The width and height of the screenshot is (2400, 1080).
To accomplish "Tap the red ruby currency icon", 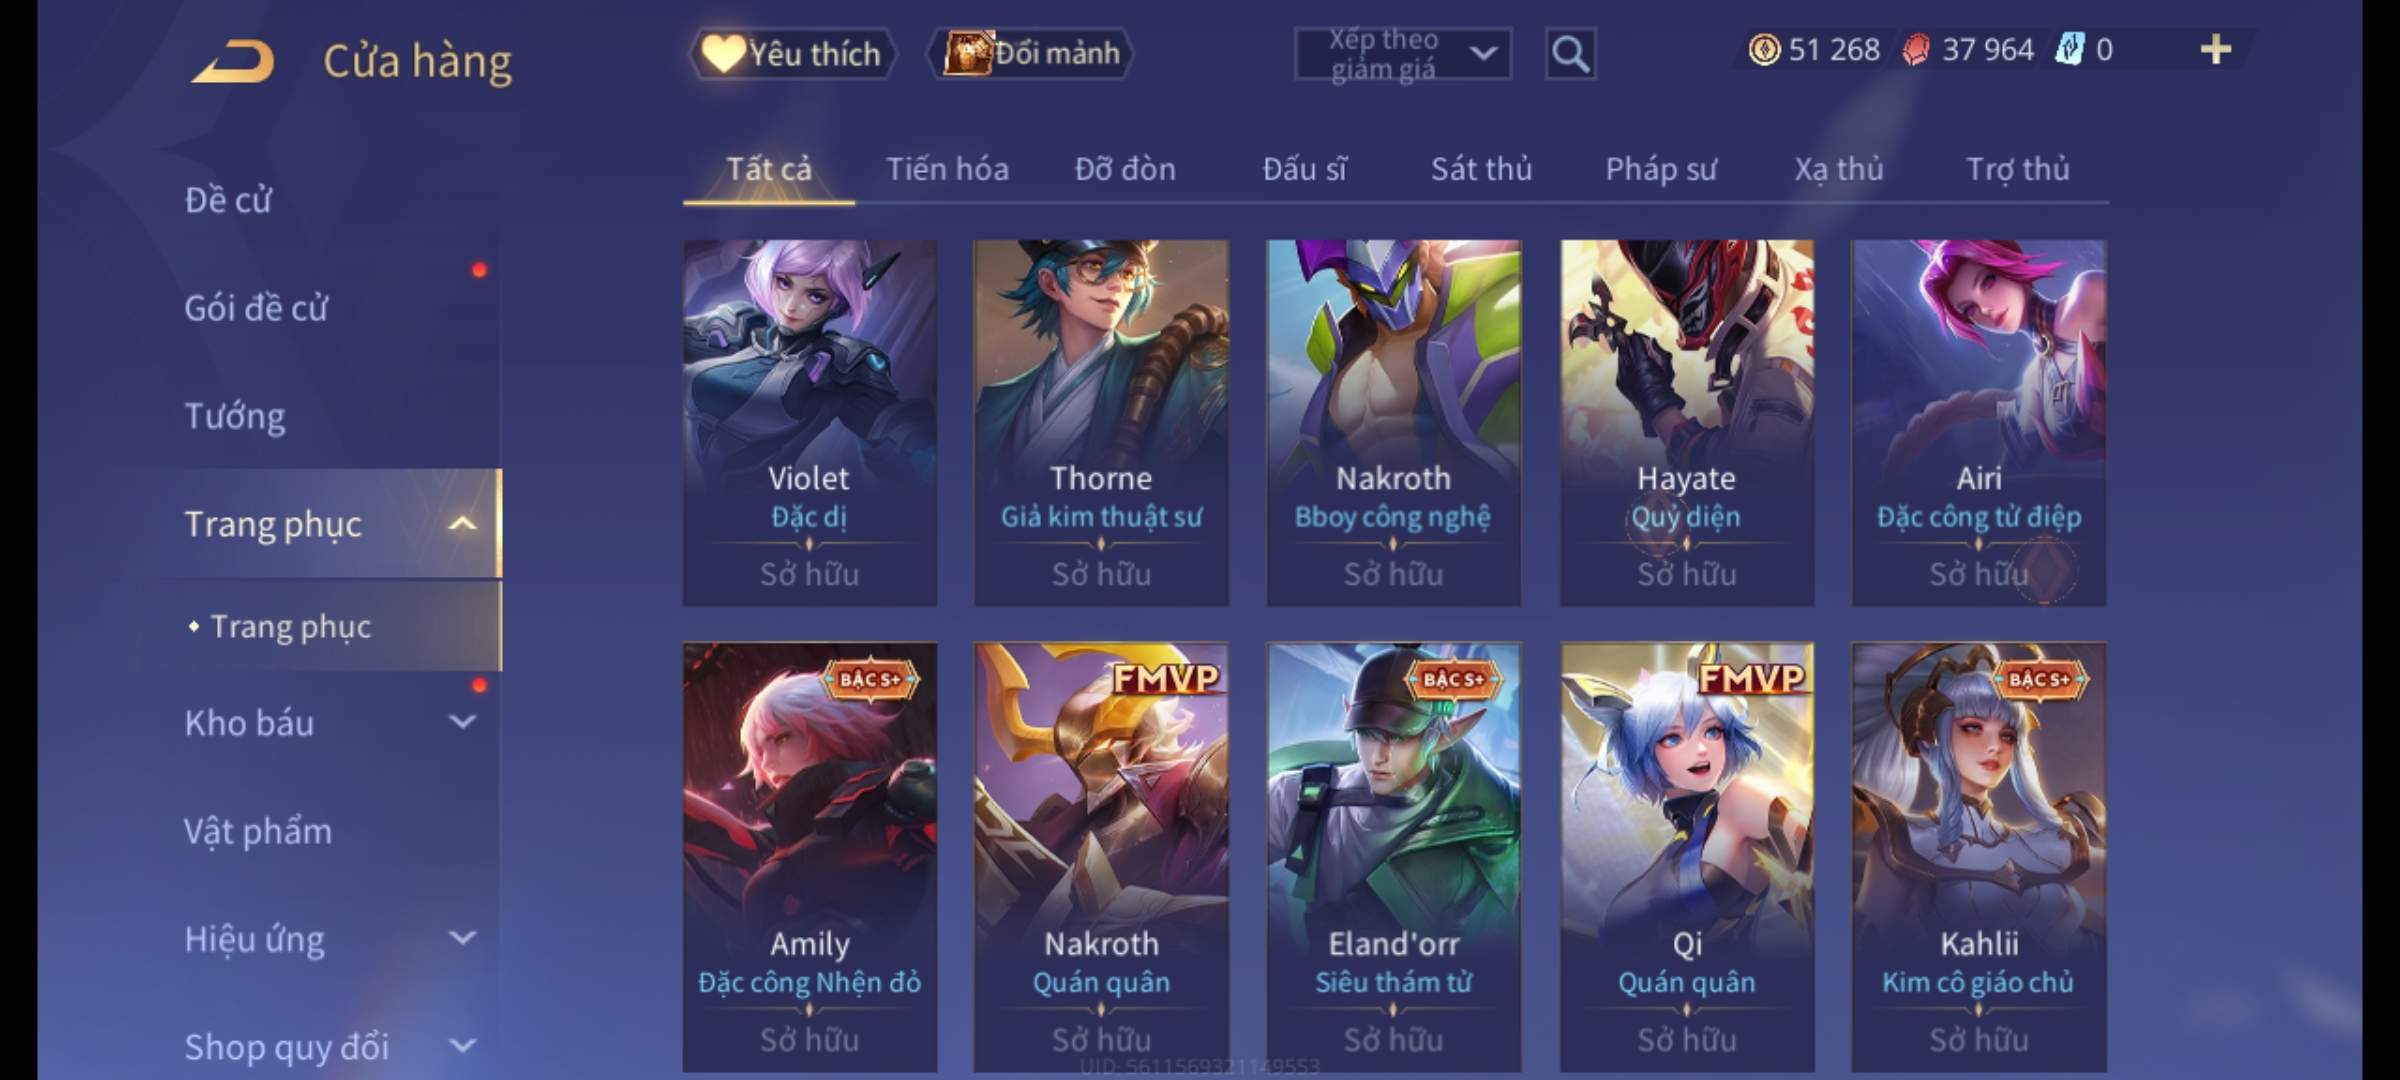I will pos(1916,49).
